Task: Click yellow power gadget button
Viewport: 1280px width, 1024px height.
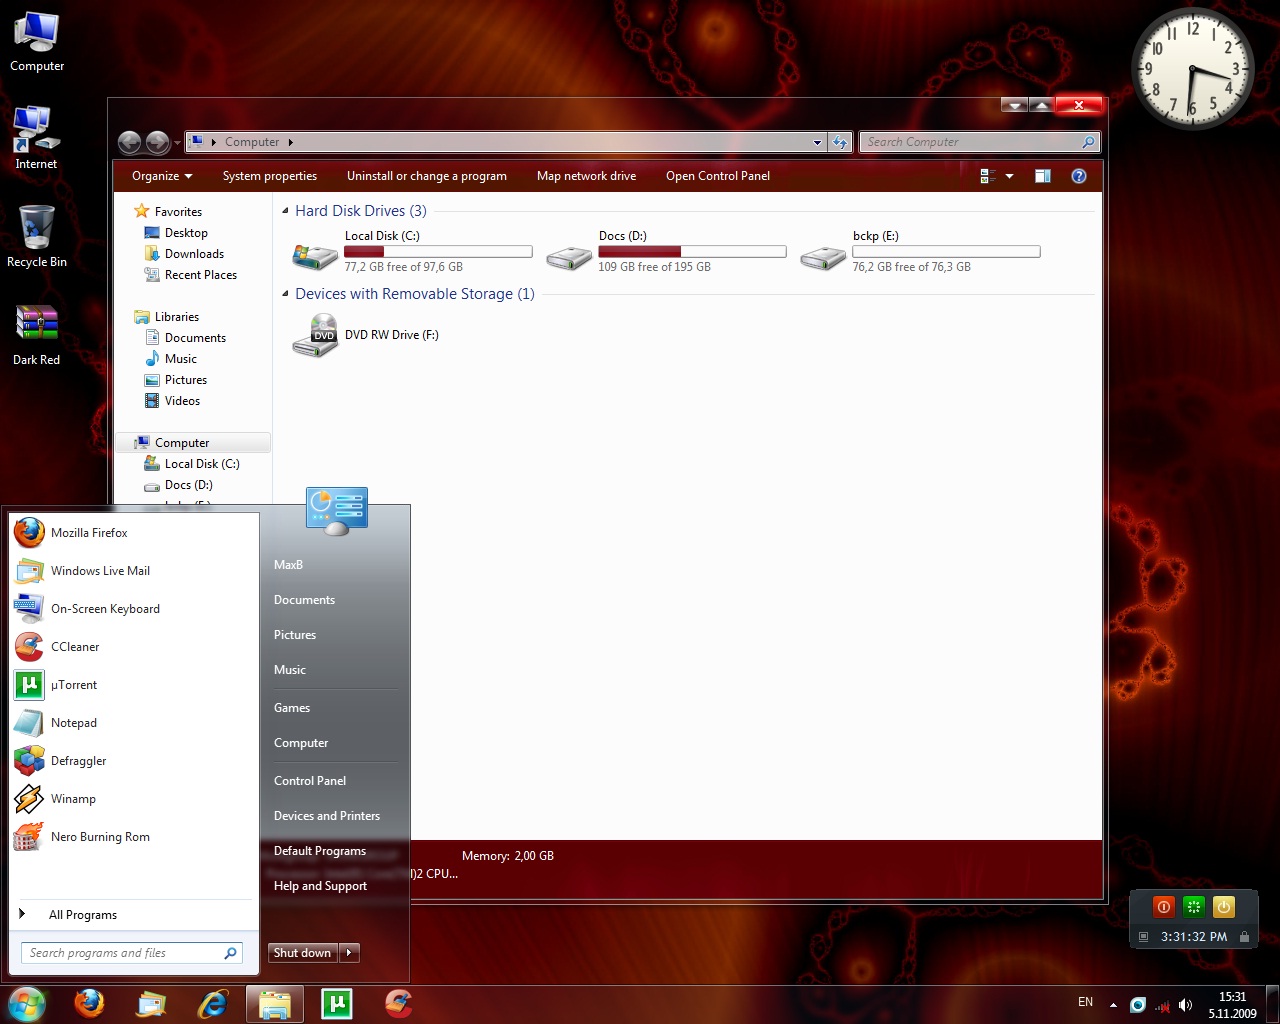Action: pyautogui.click(x=1224, y=907)
